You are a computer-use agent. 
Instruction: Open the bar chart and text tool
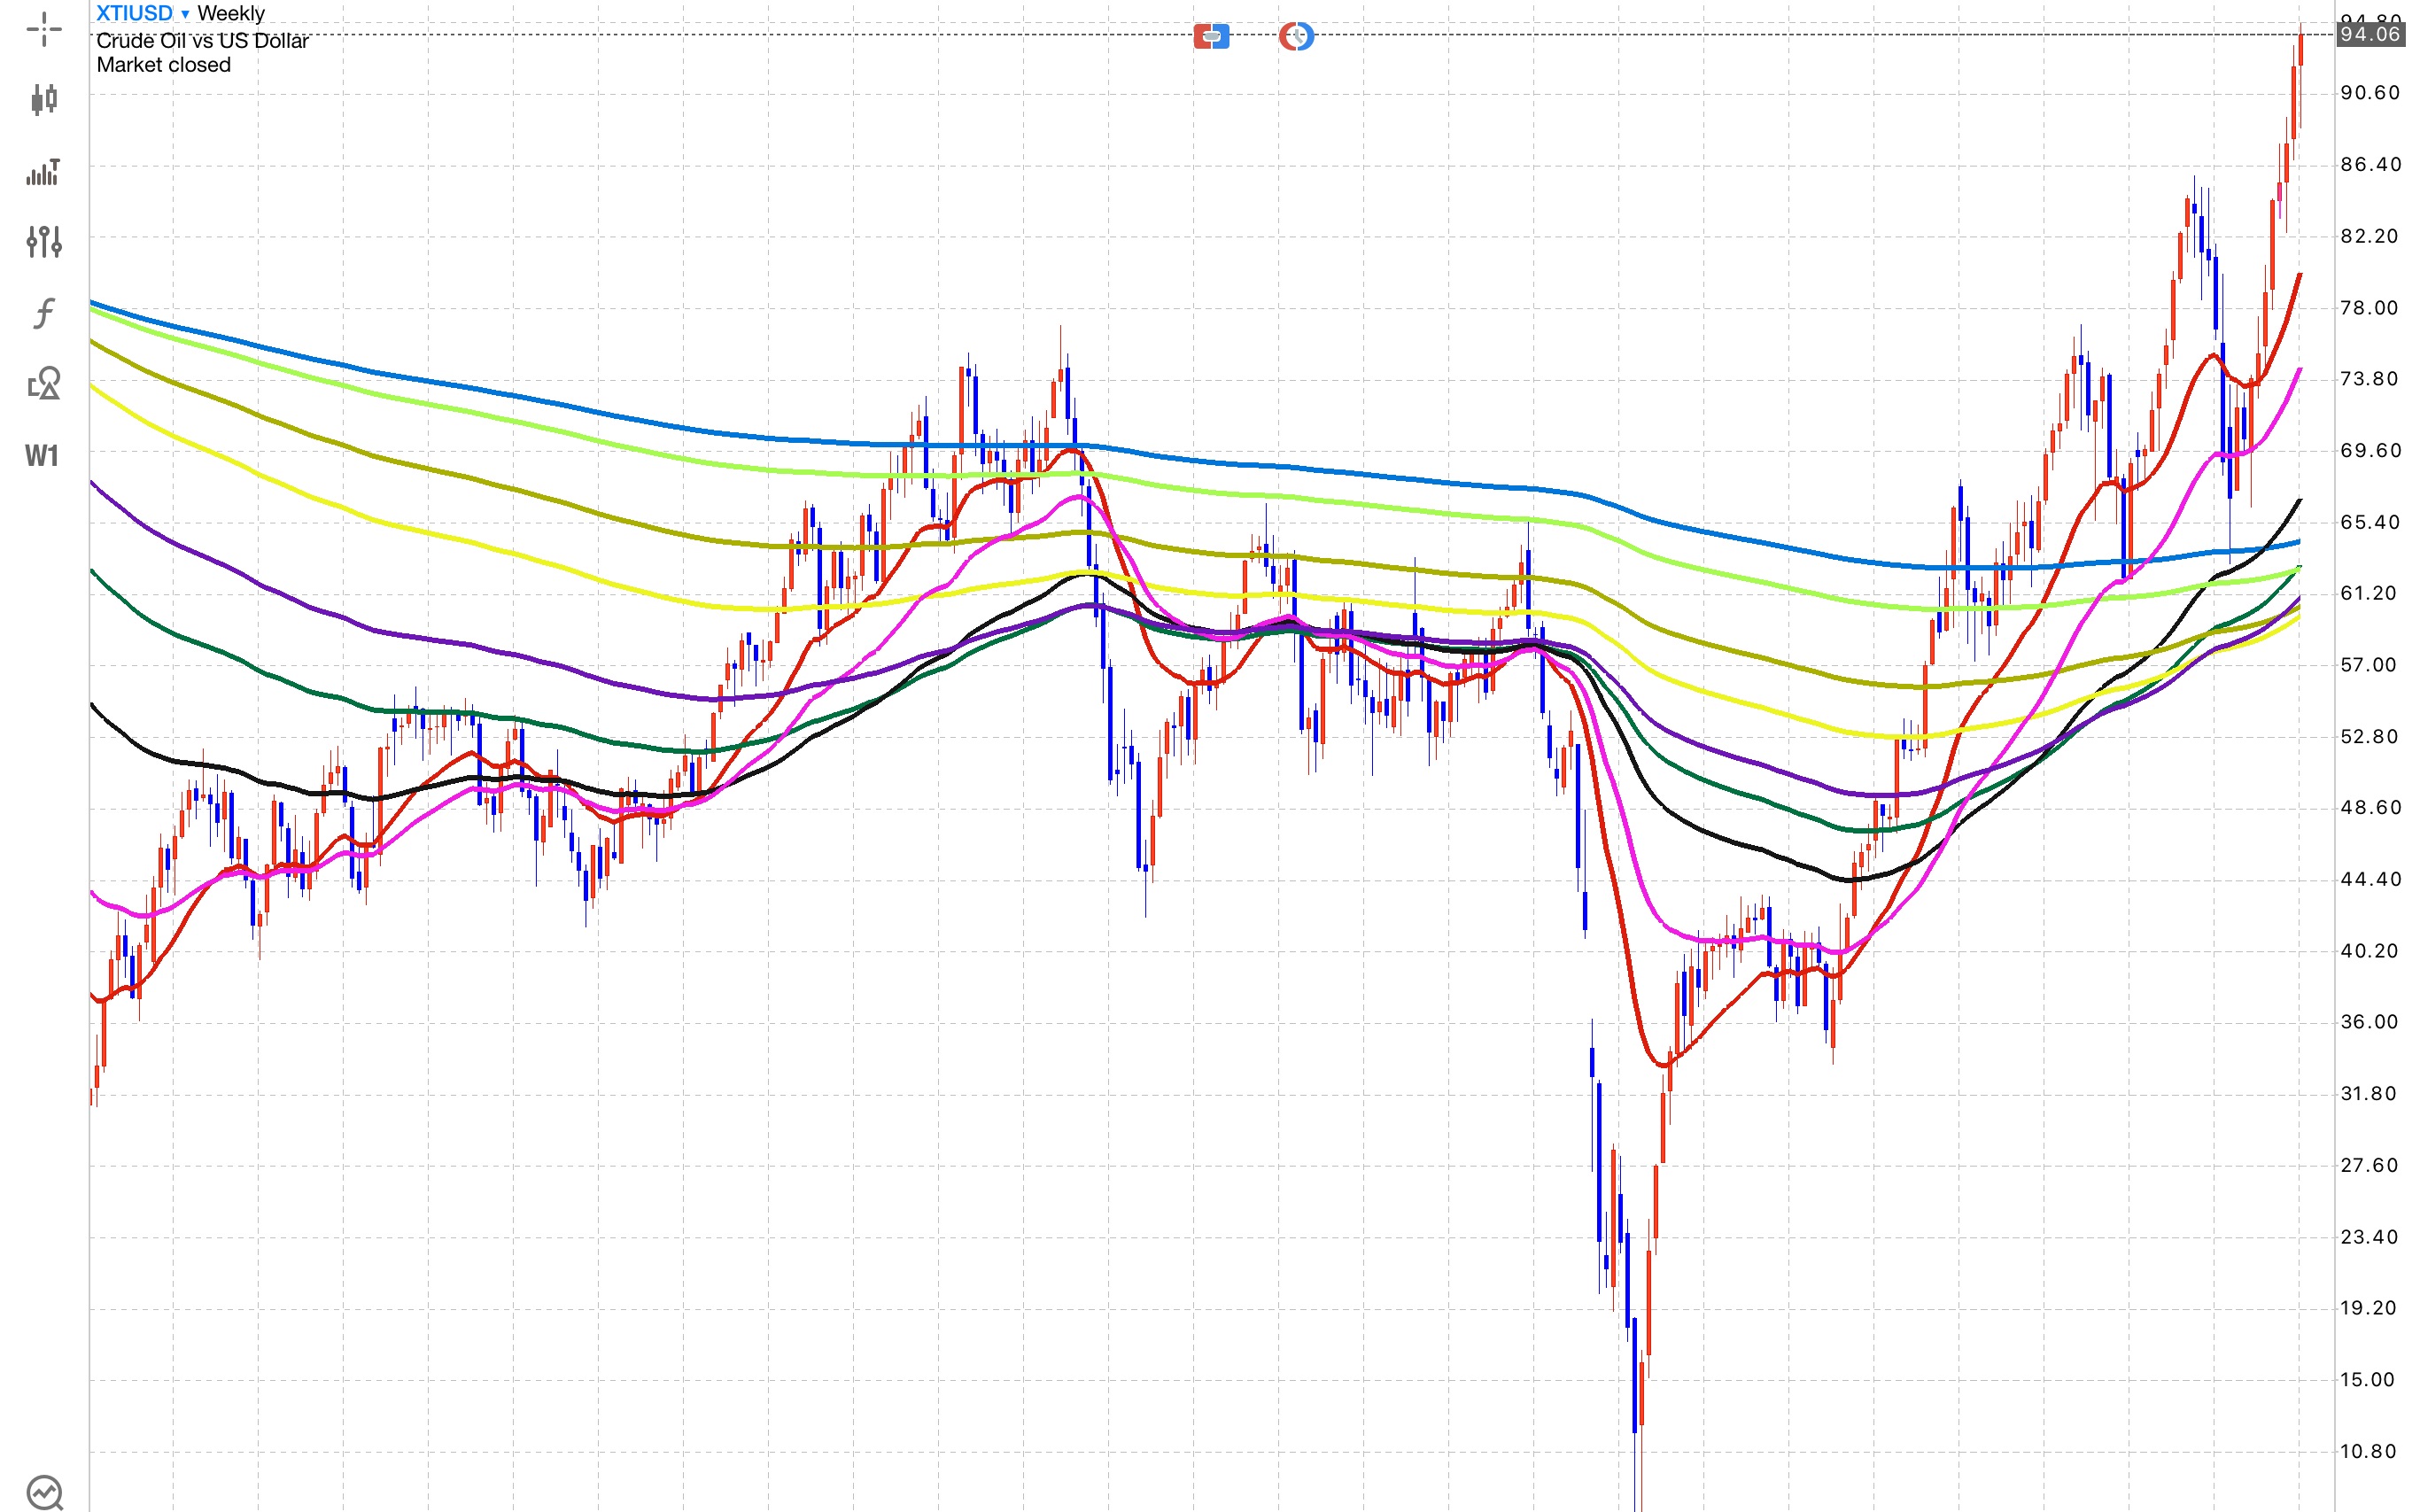43,172
